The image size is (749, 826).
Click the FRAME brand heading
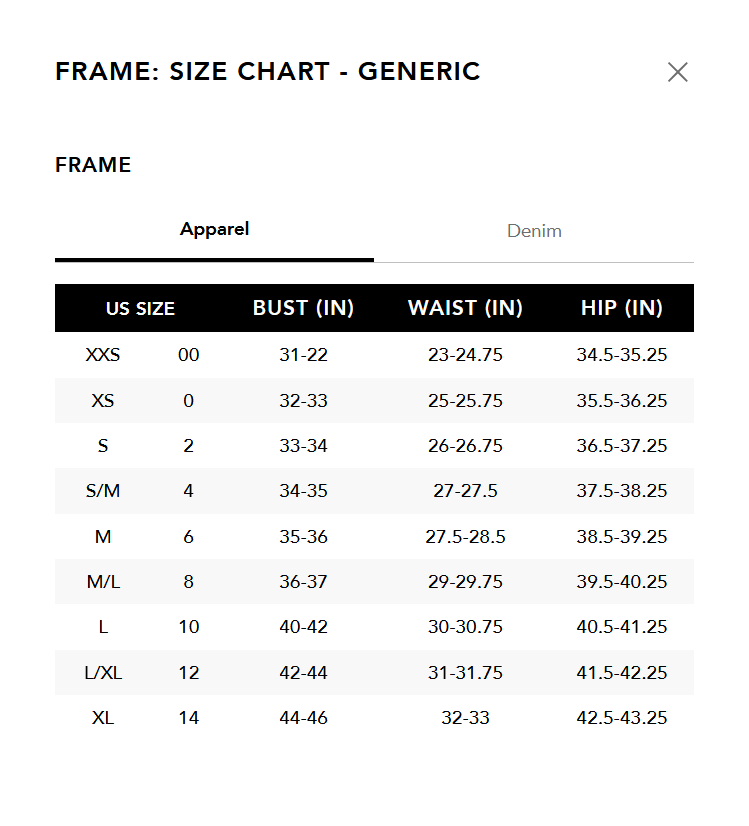[x=93, y=165]
